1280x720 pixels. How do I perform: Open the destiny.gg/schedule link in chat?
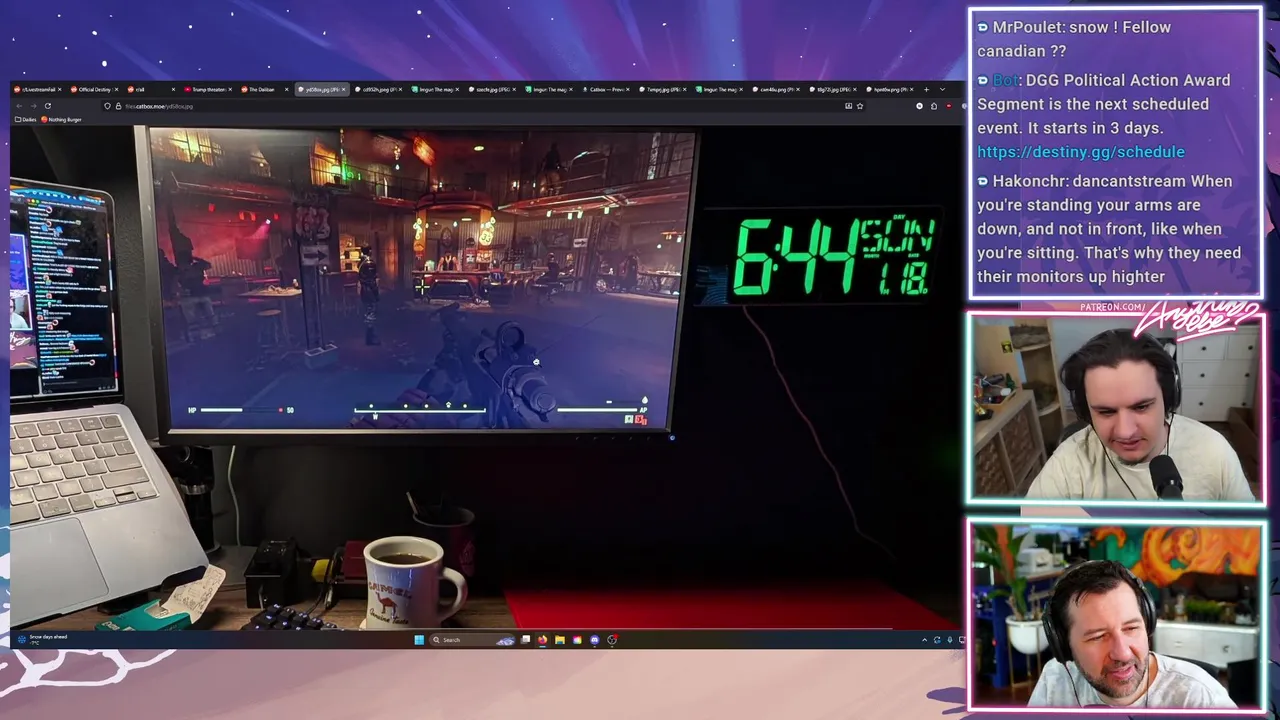[x=1081, y=152]
